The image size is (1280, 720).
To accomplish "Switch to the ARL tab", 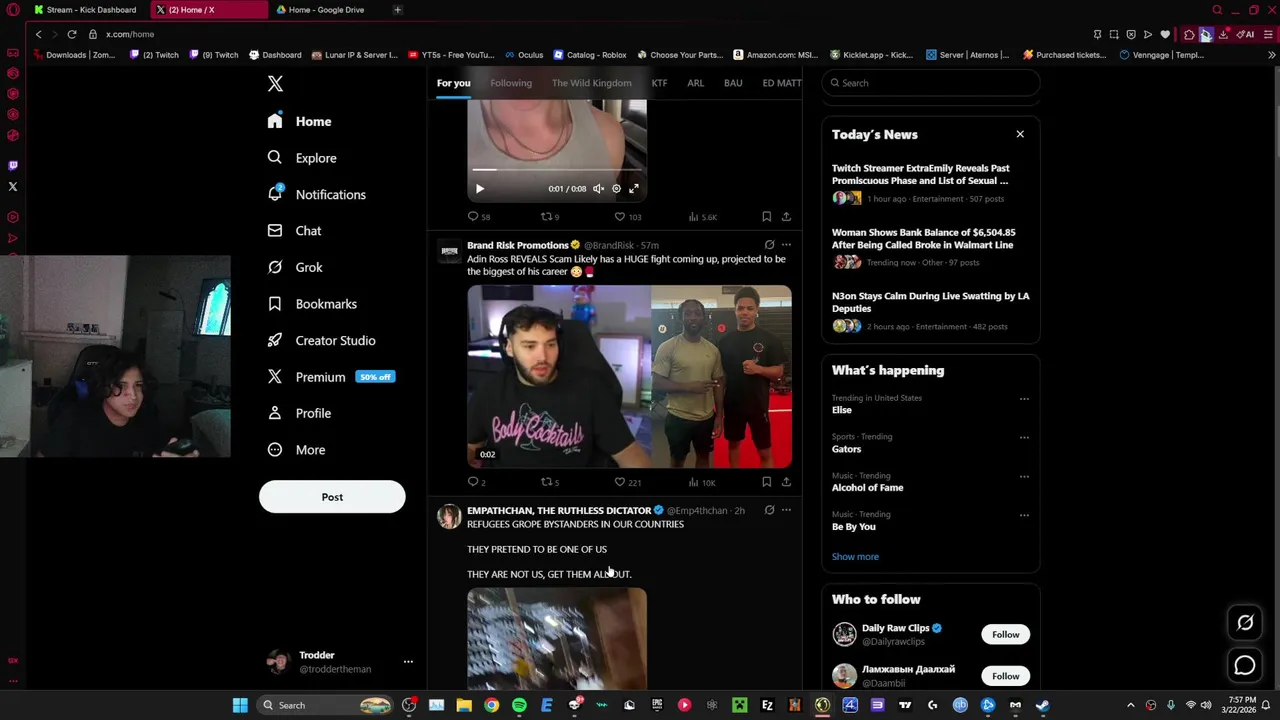I will click(695, 83).
